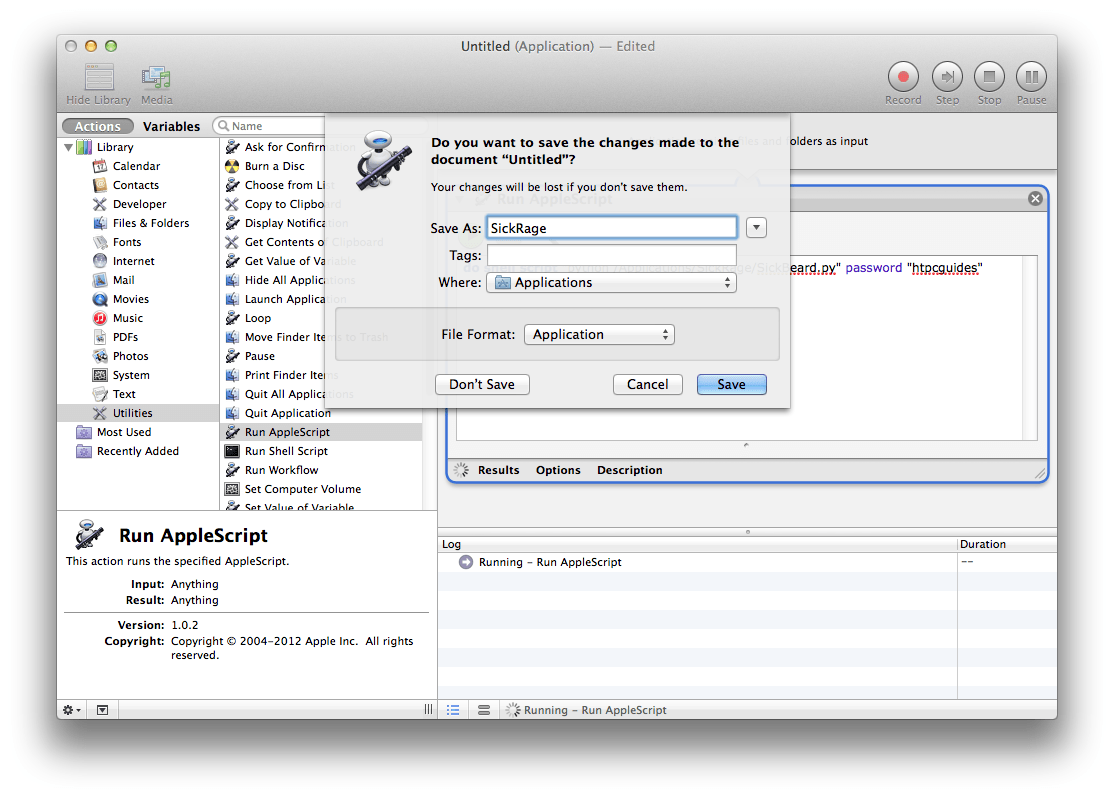
Task: Open the Media browser icon
Action: point(156,78)
